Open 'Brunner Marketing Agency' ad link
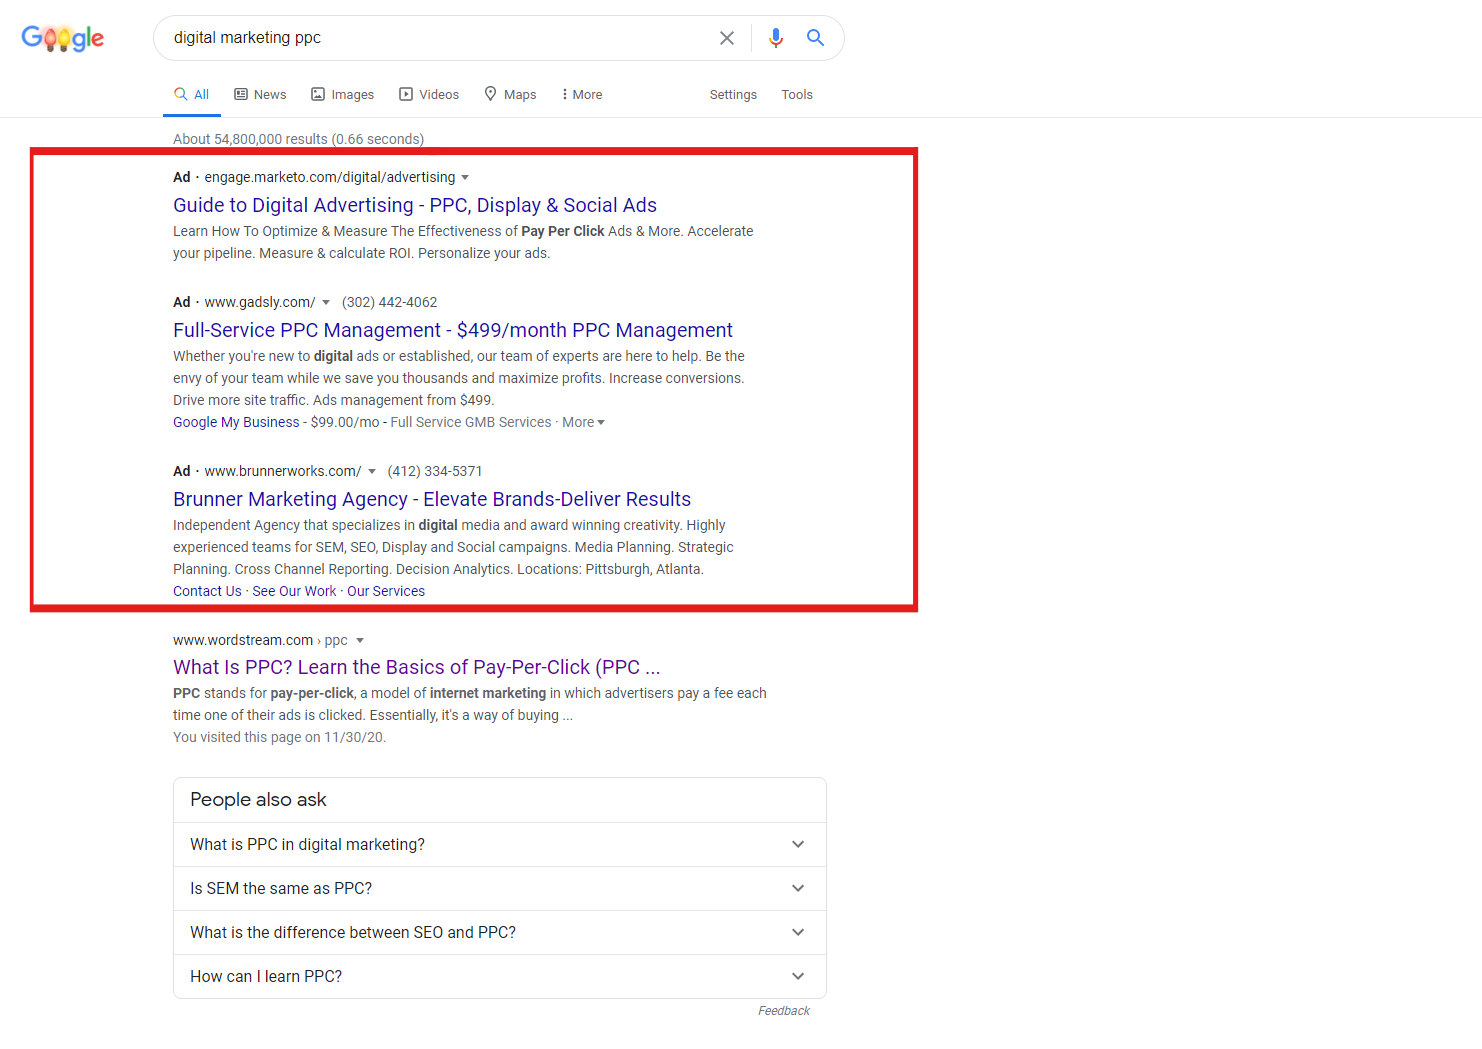 tap(432, 499)
